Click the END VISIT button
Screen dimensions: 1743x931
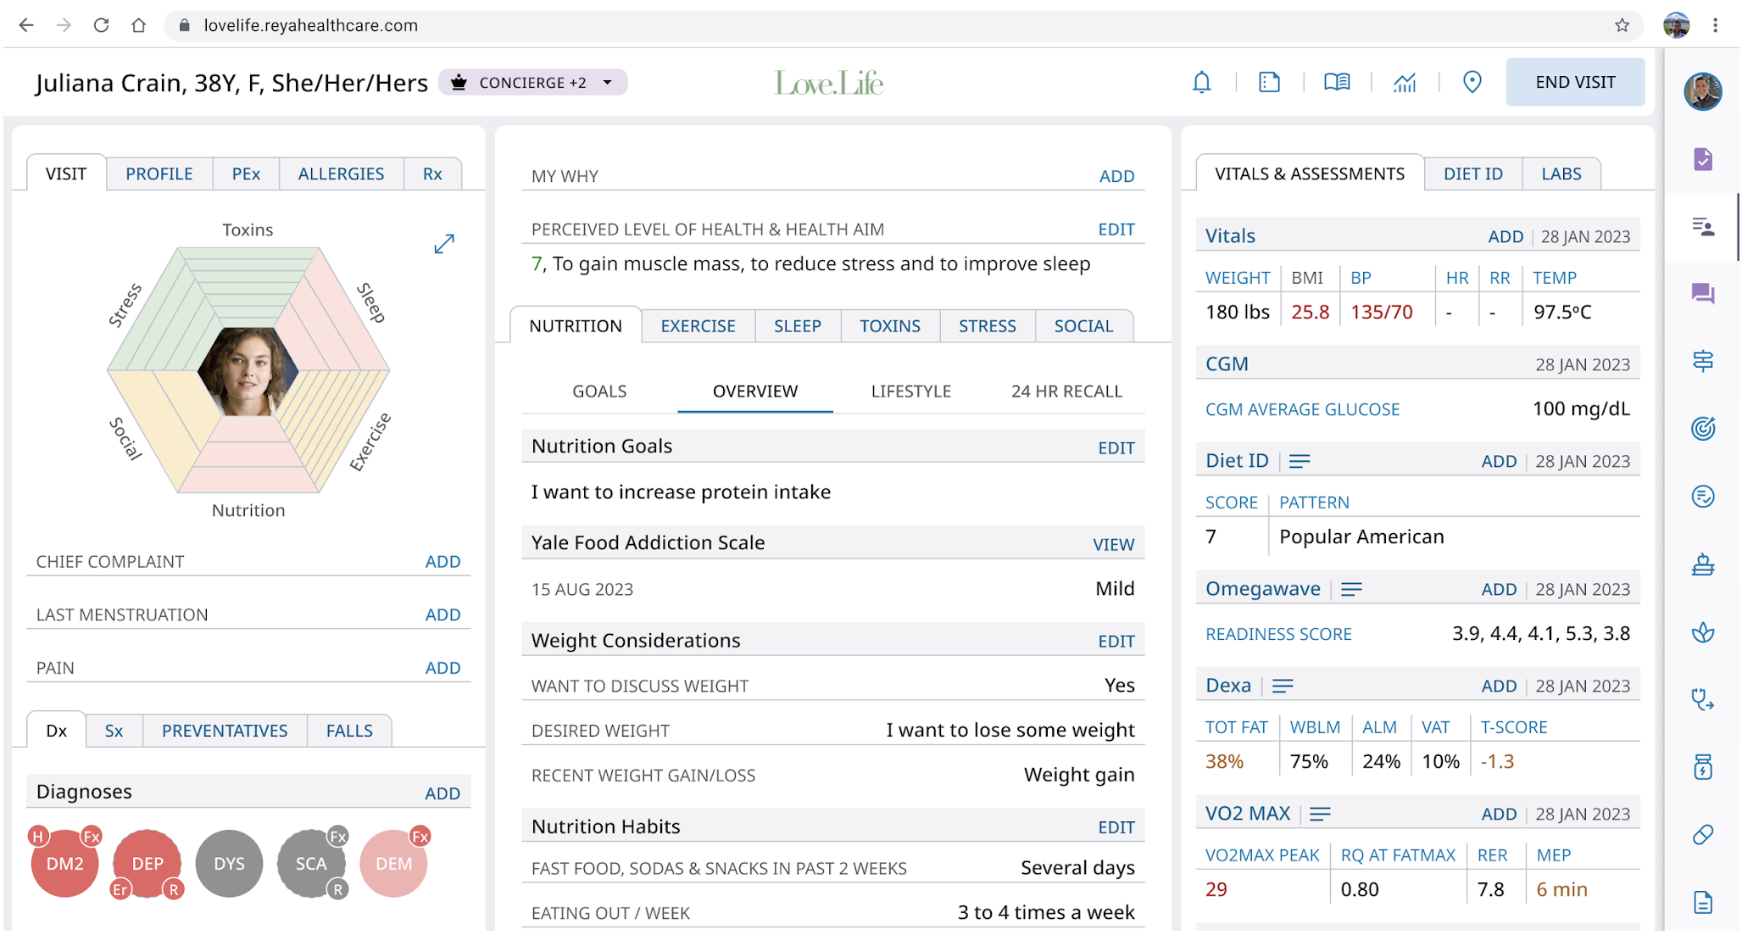[1574, 82]
